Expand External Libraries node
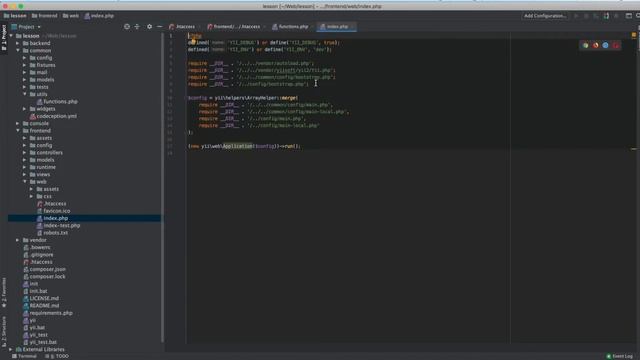This screenshot has height=360, width=640. (11, 350)
